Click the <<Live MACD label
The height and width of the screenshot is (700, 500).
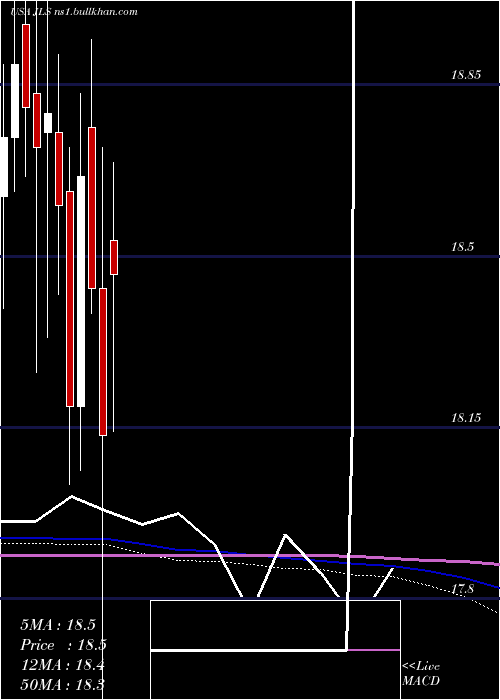pyautogui.click(x=421, y=674)
